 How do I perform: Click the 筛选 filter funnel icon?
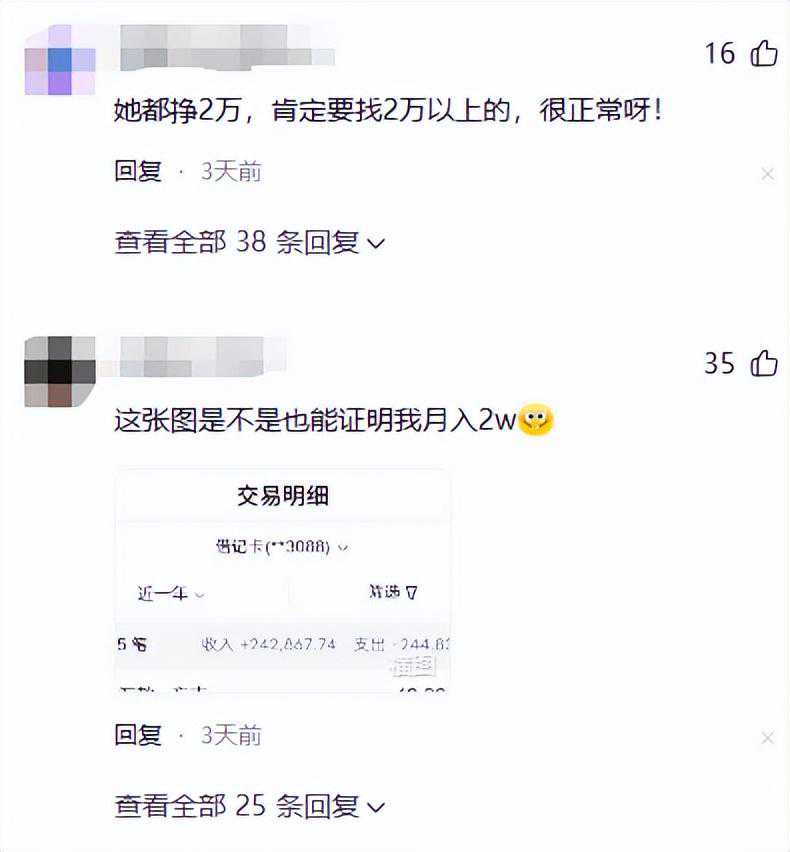[411, 592]
